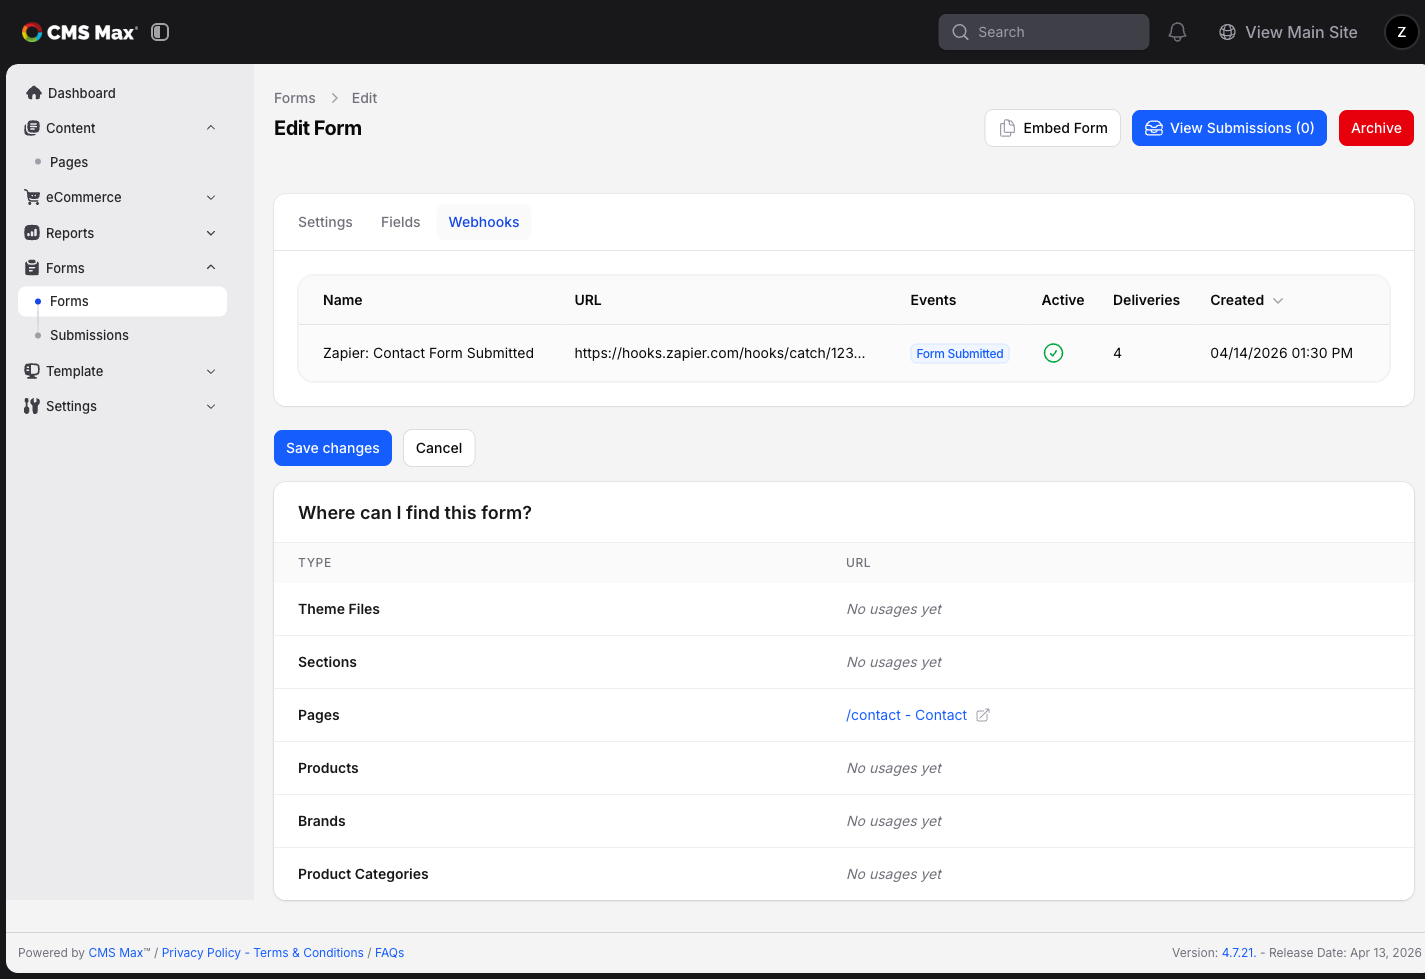Click the Embed Form button
The image size is (1425, 979).
(x=1052, y=128)
